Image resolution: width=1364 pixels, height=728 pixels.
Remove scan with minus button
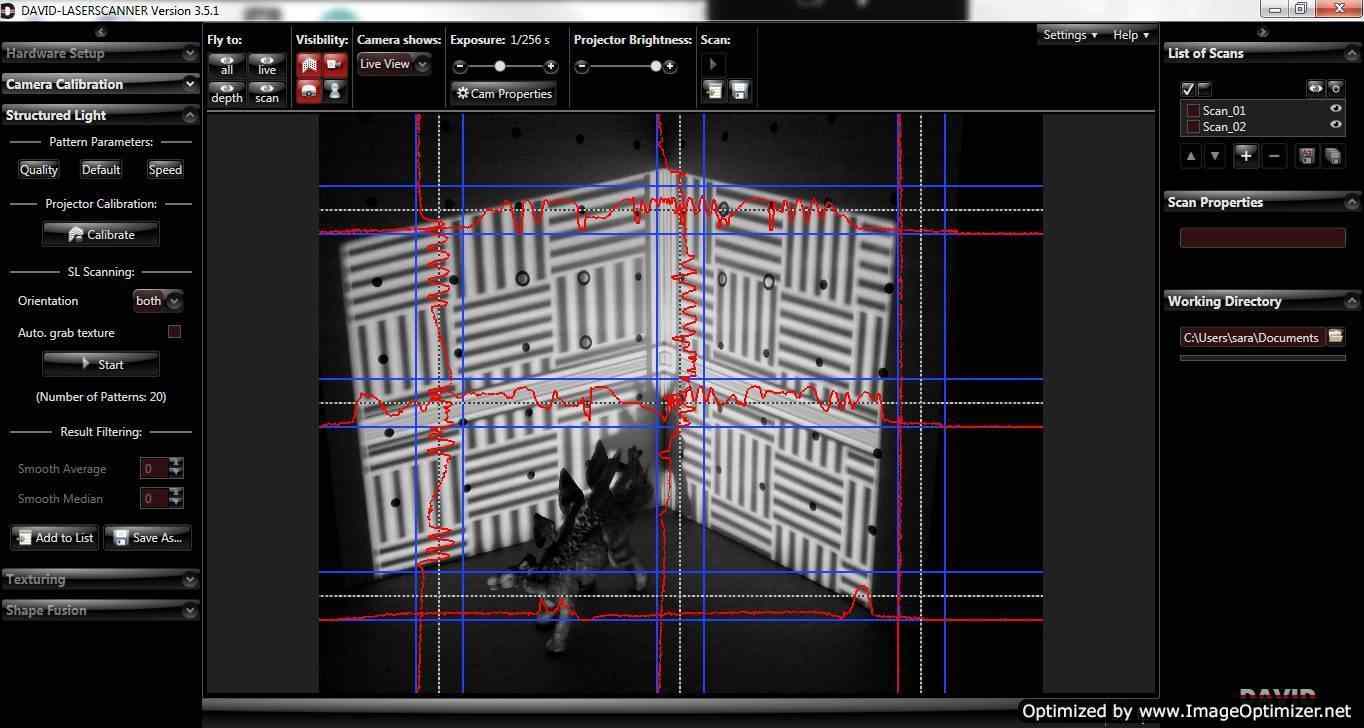1273,155
